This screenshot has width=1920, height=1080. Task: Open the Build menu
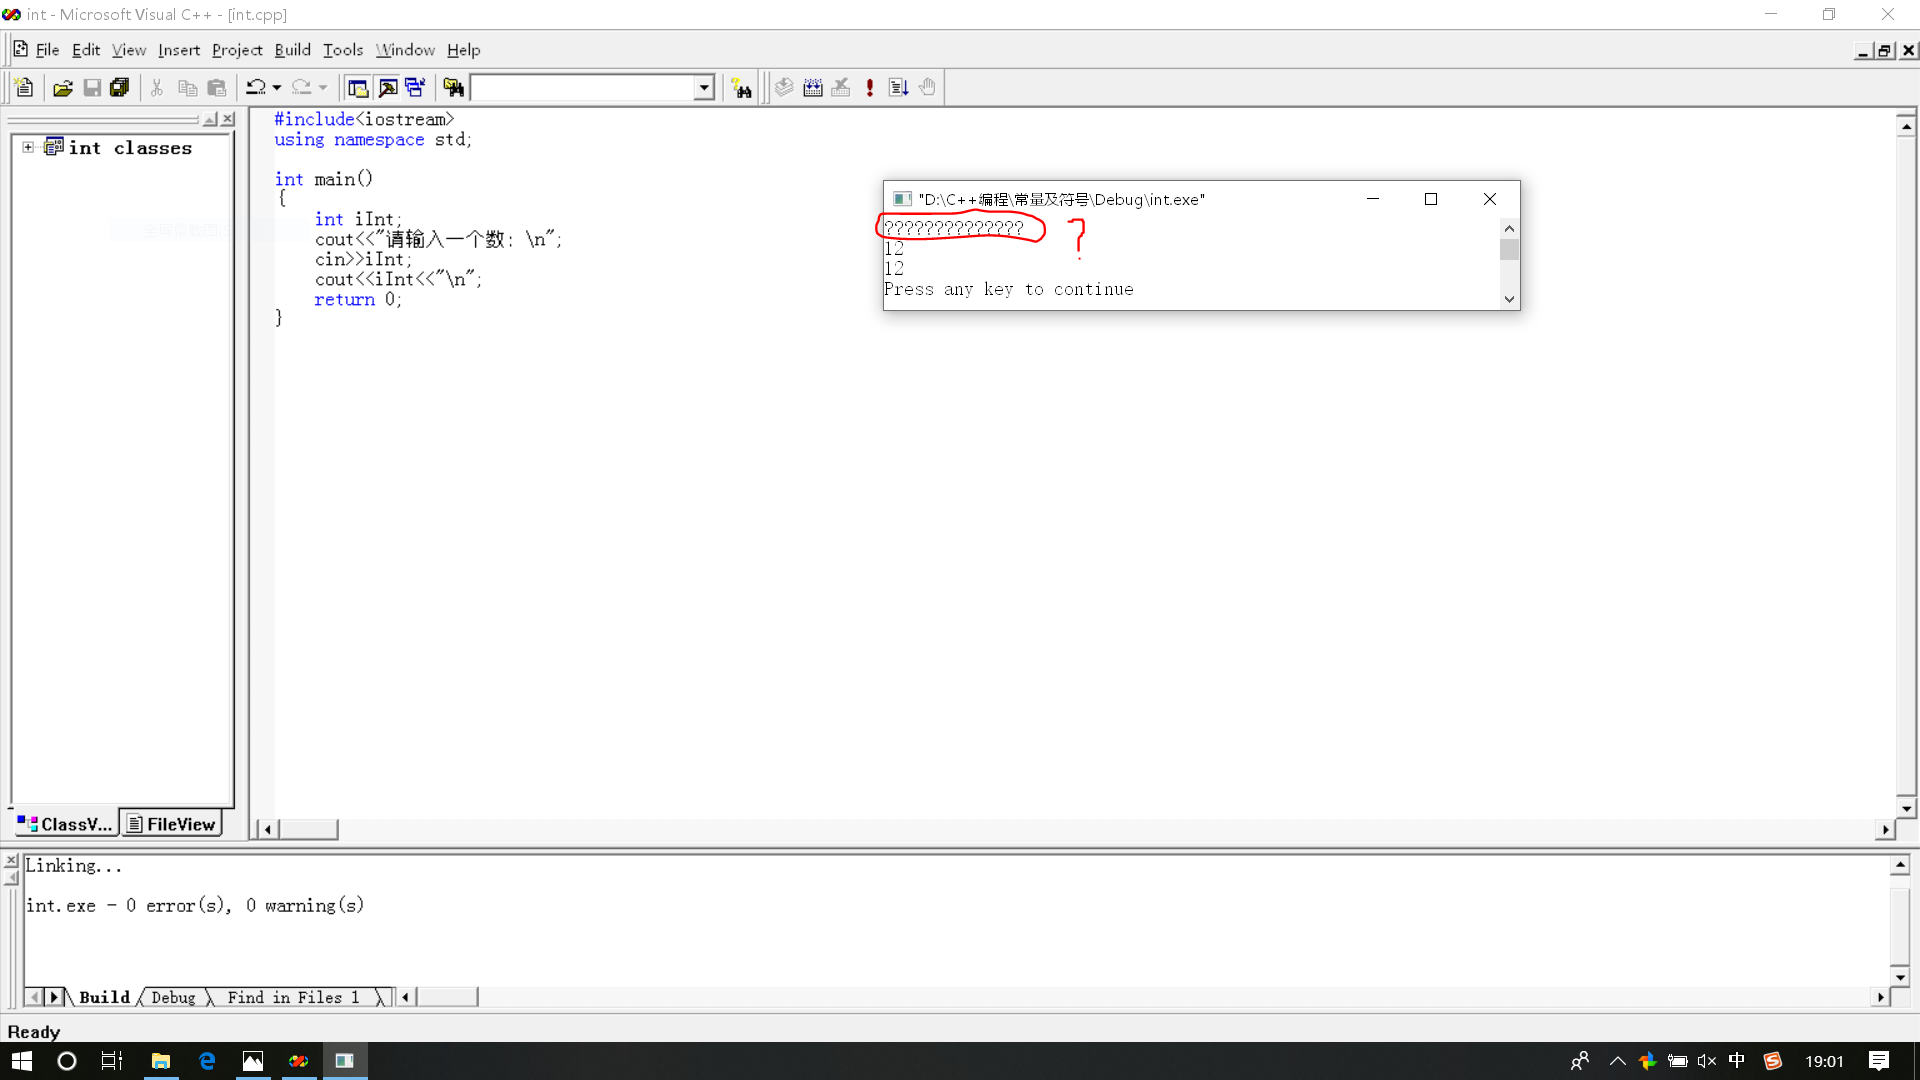pos(293,50)
